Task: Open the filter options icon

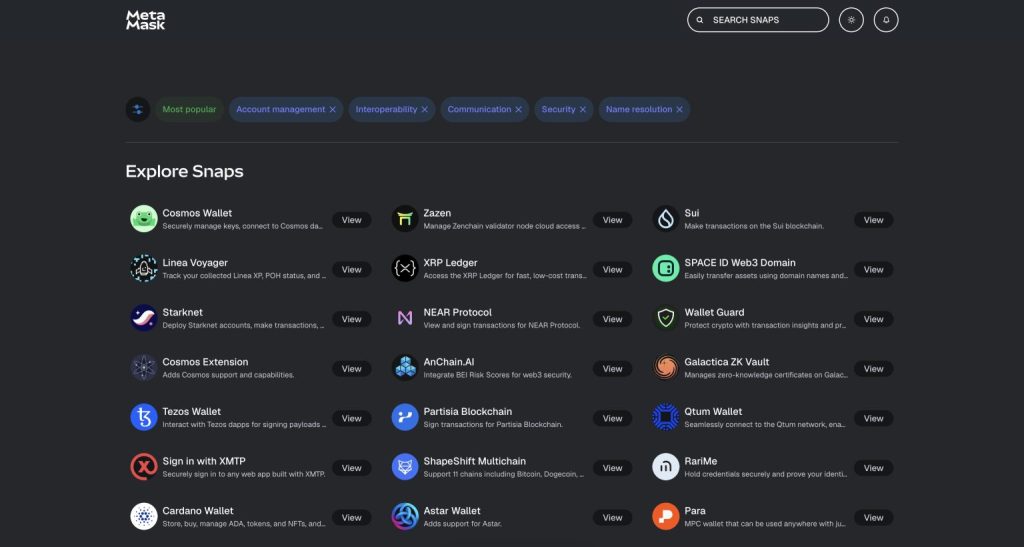Action: click(x=138, y=110)
